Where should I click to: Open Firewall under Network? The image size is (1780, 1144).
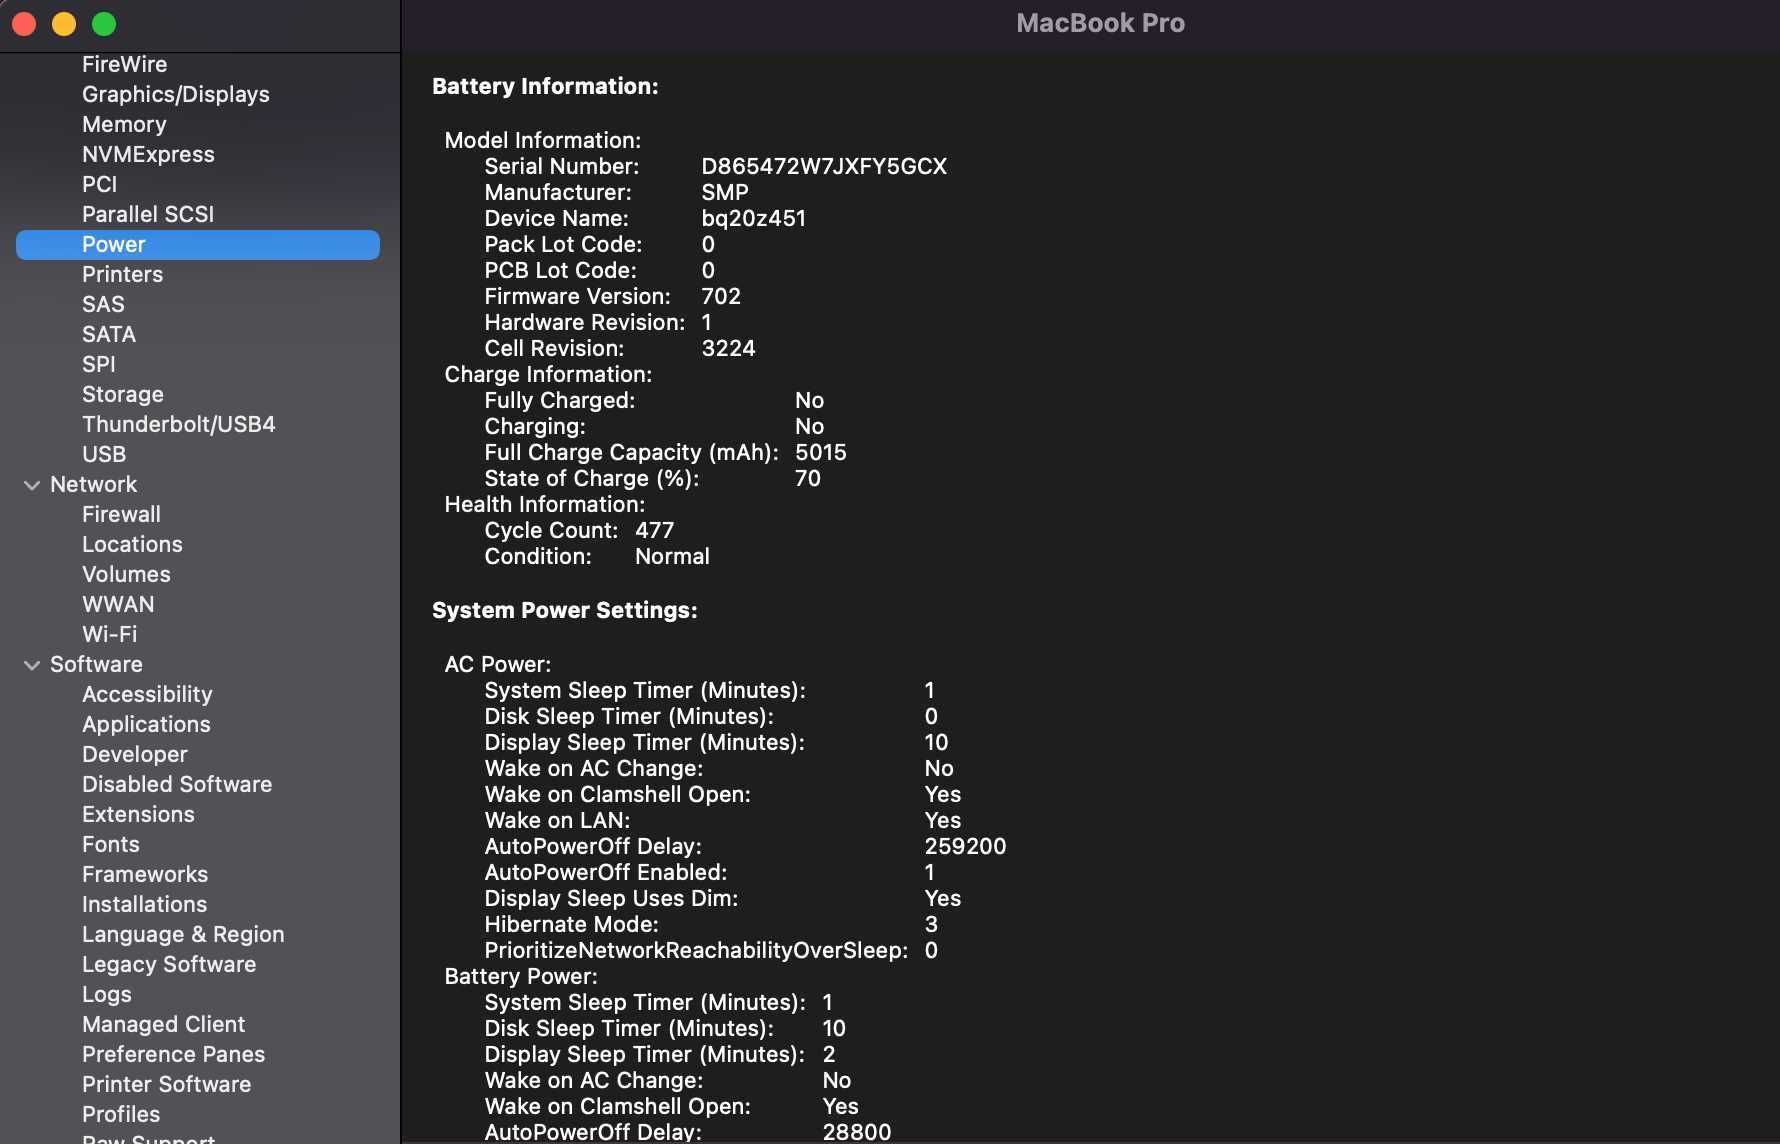(x=121, y=514)
